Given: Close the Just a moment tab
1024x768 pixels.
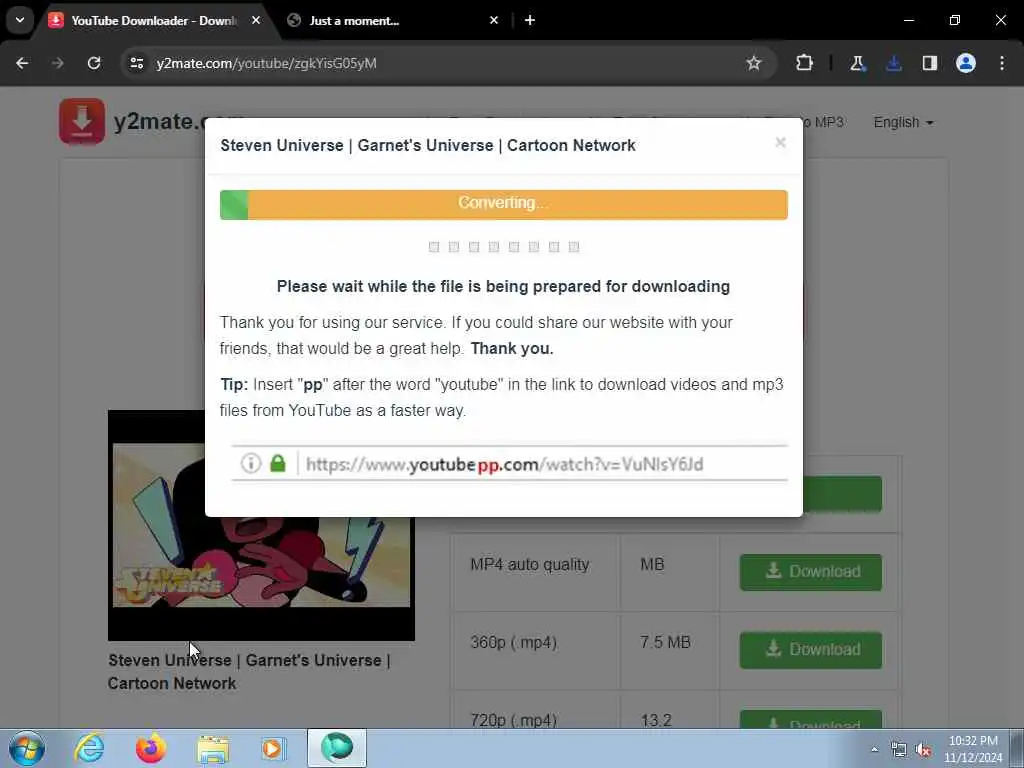Looking at the screenshot, I should tap(494, 20).
